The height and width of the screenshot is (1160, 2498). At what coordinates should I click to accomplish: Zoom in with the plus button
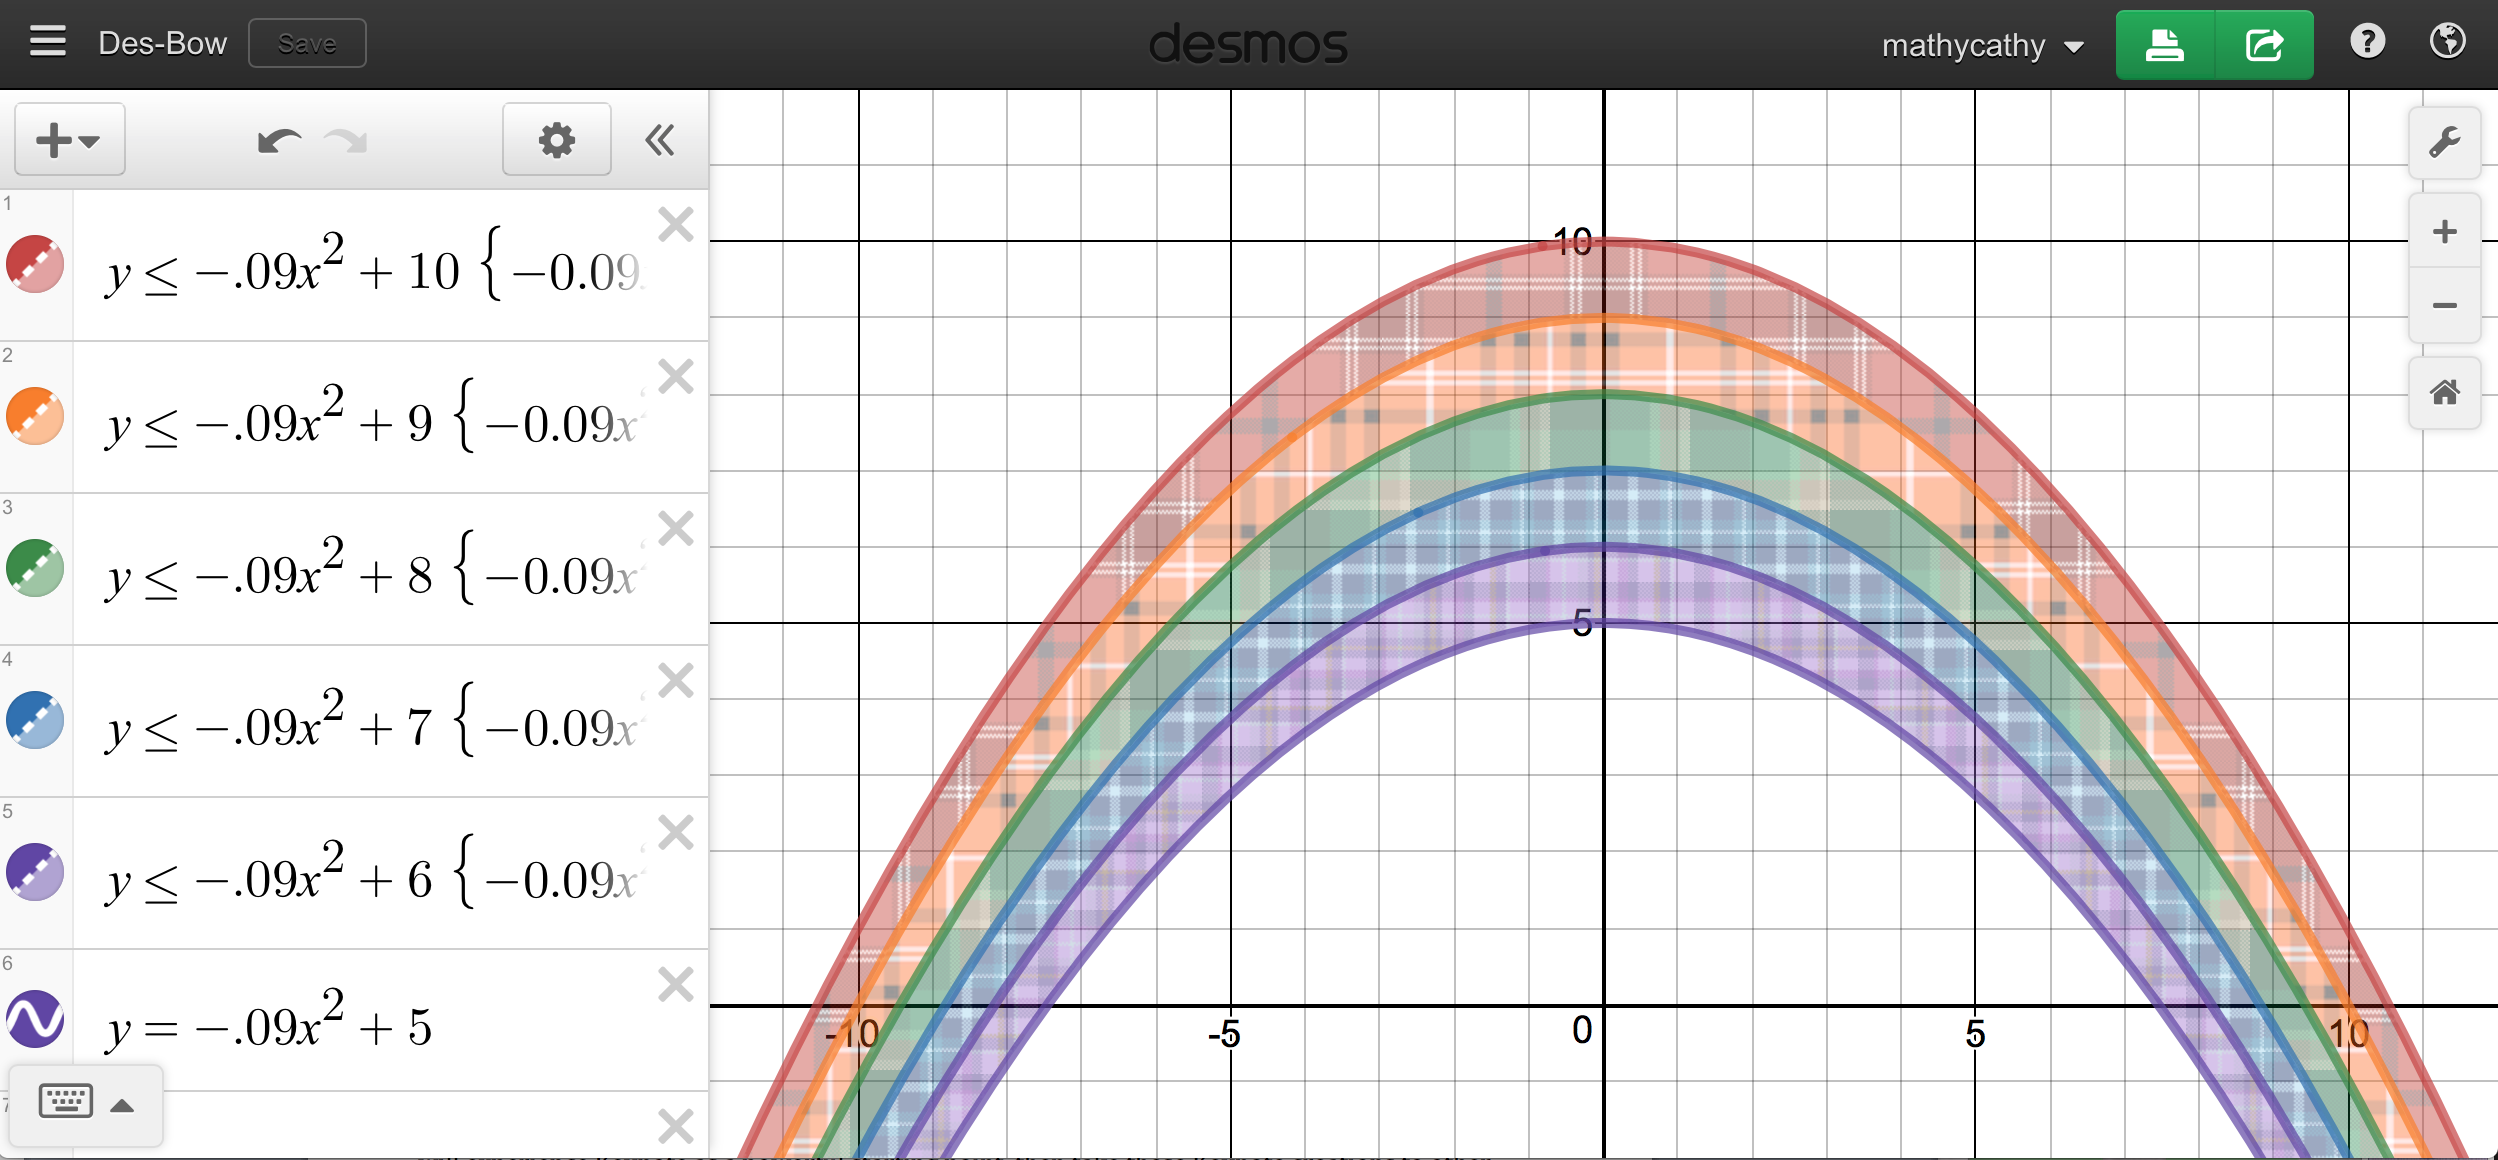(2444, 232)
